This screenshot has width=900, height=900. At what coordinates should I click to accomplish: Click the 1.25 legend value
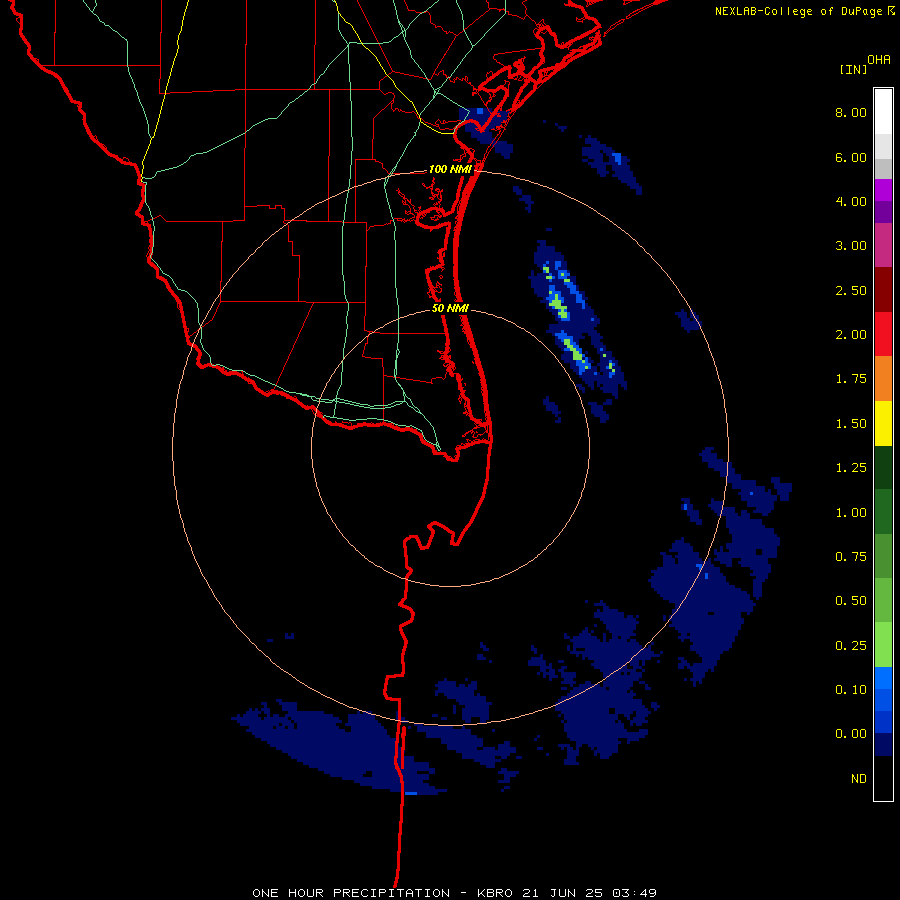coord(851,468)
